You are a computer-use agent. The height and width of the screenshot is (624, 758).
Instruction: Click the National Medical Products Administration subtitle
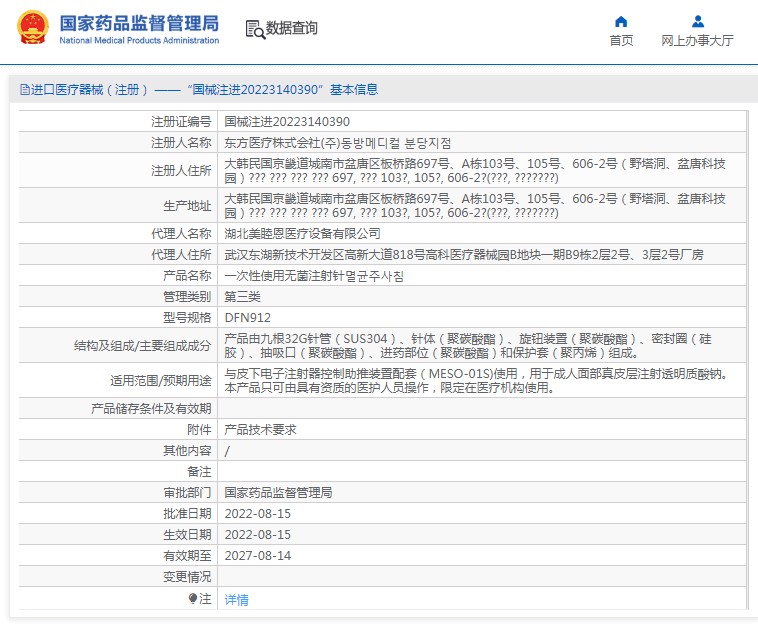coord(139,41)
